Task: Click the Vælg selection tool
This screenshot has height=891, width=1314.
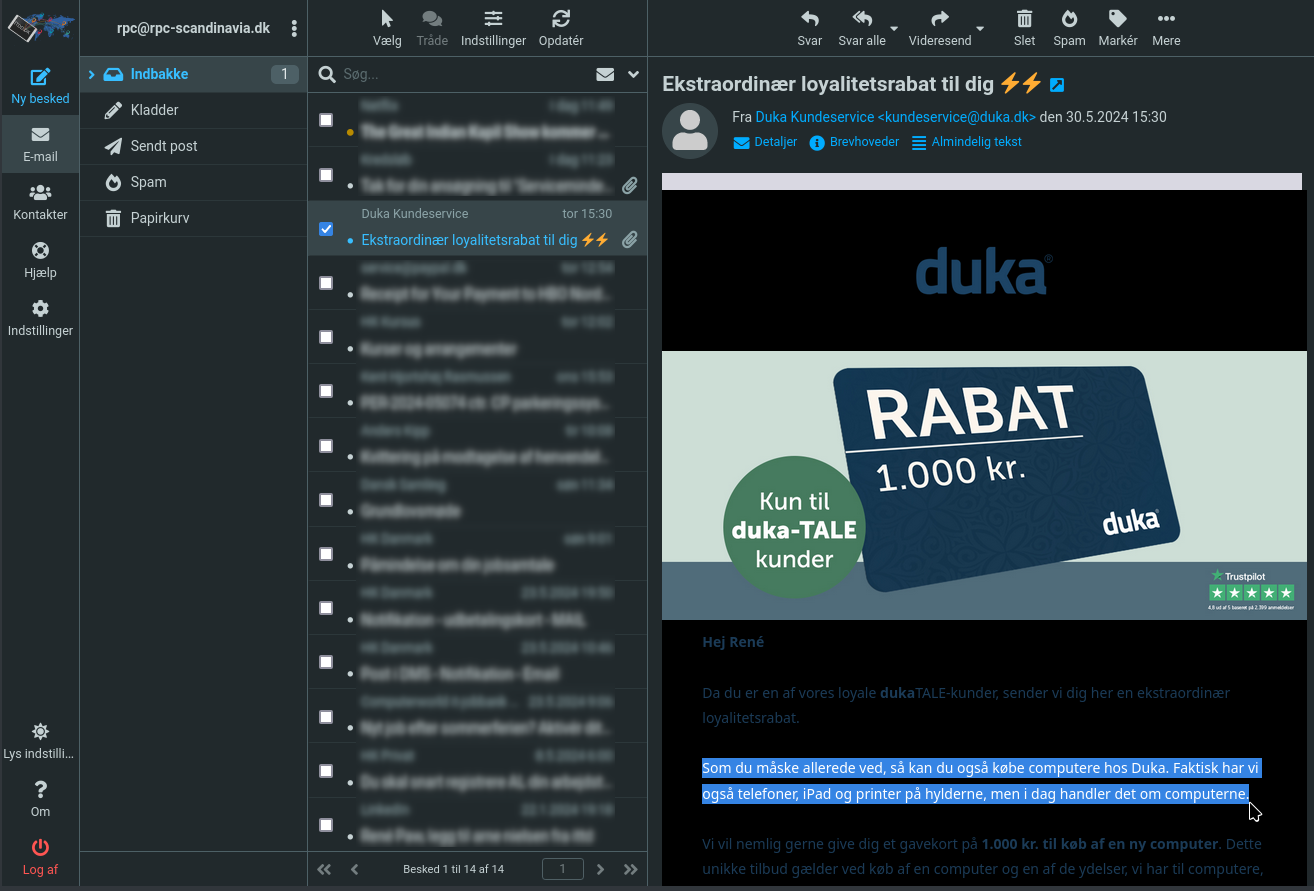Action: tap(387, 28)
